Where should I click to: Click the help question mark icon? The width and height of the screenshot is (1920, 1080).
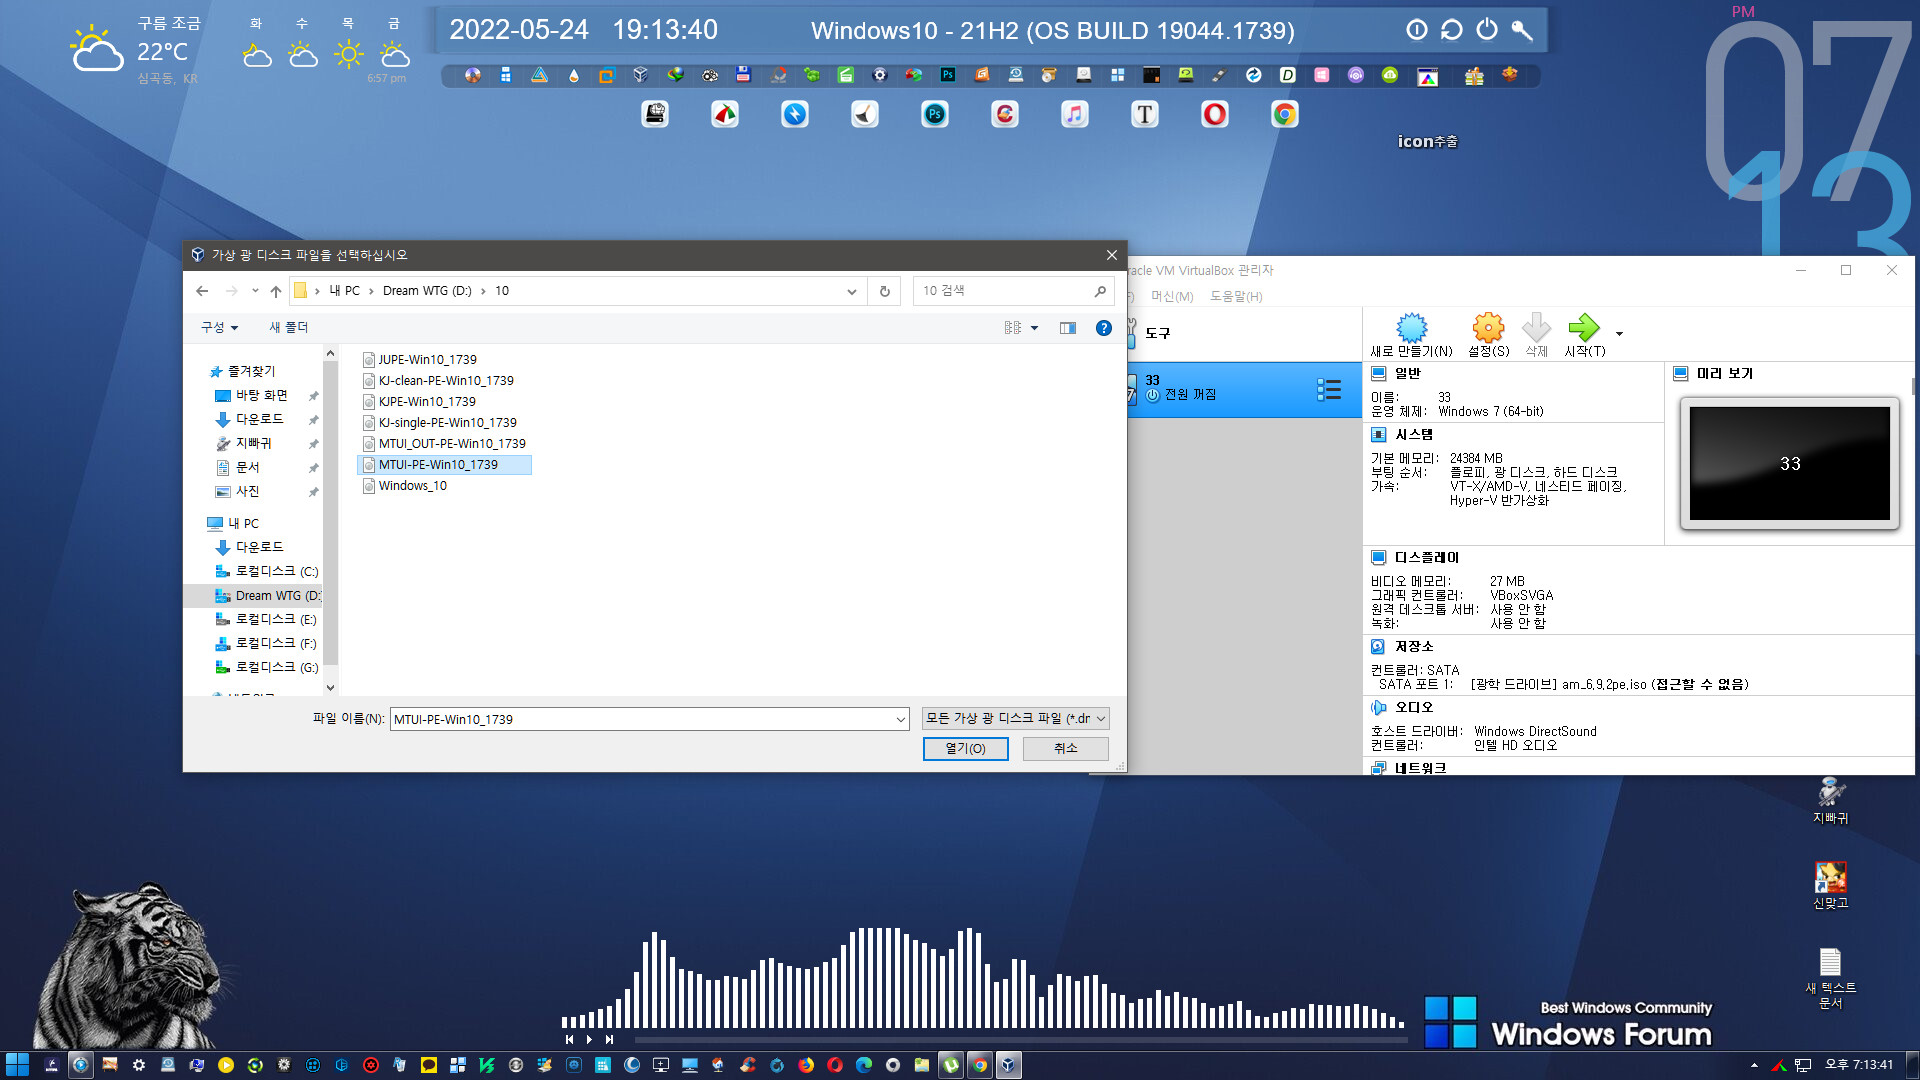1104,328
